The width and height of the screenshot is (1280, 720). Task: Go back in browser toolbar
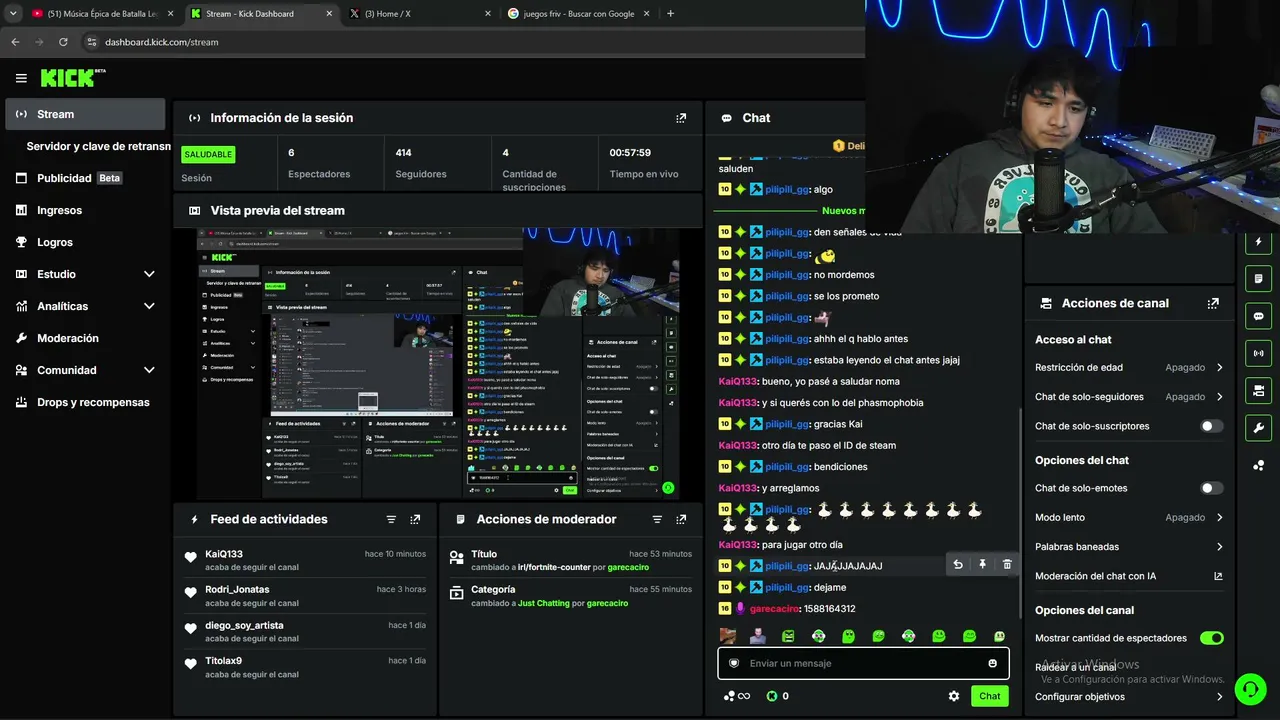point(15,42)
